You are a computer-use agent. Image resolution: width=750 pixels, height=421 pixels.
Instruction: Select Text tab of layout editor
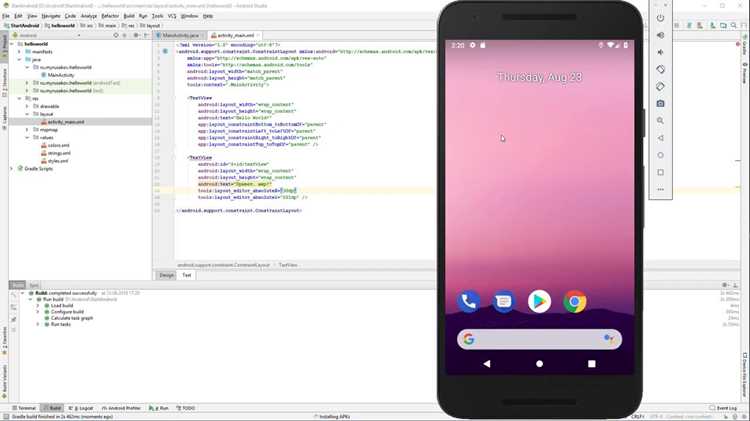point(187,275)
